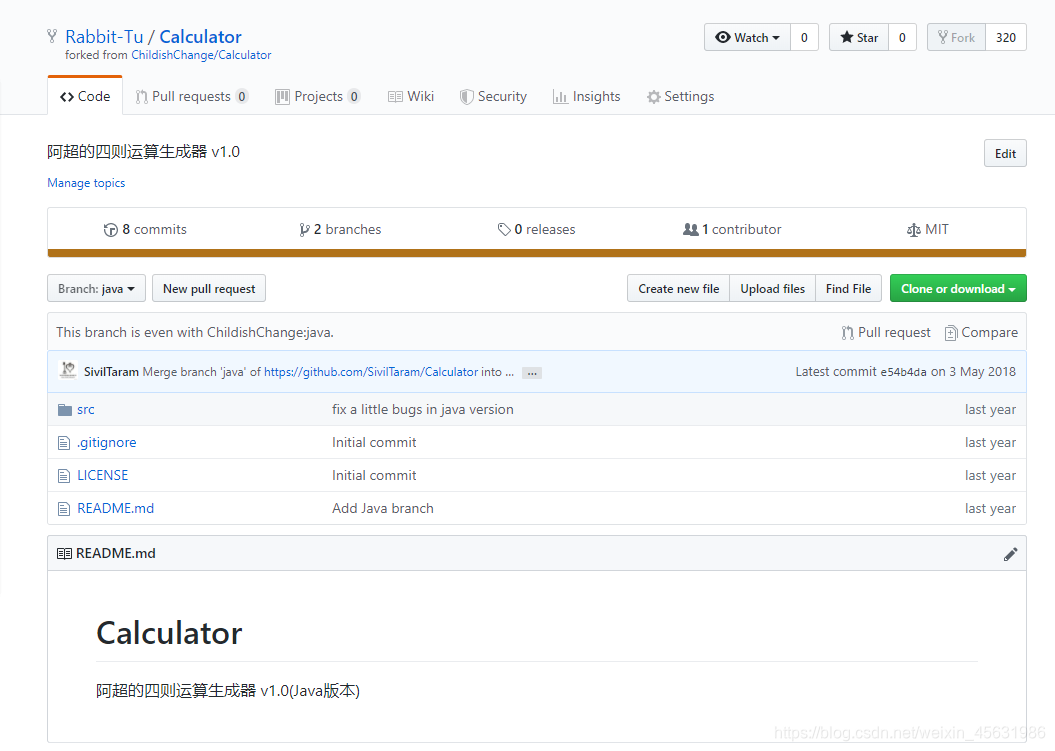
Task: View 2 branches
Action: 340,229
